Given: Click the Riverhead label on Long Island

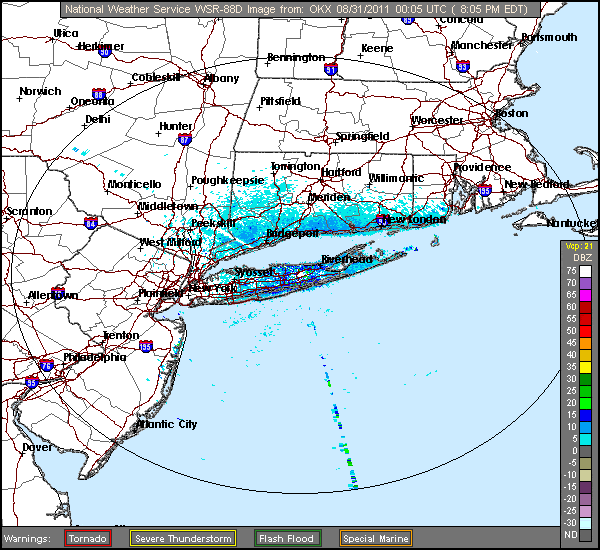Looking at the screenshot, I should tap(347, 259).
